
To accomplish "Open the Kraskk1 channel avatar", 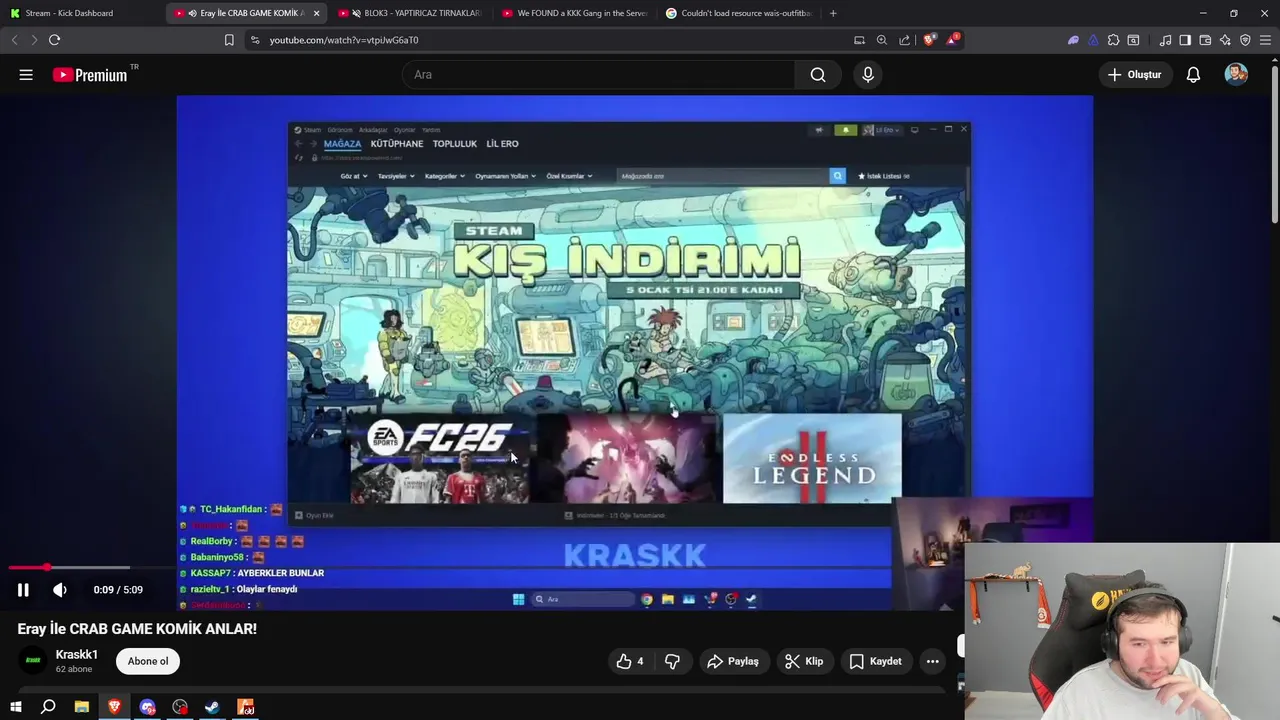I will pyautogui.click(x=33, y=660).
